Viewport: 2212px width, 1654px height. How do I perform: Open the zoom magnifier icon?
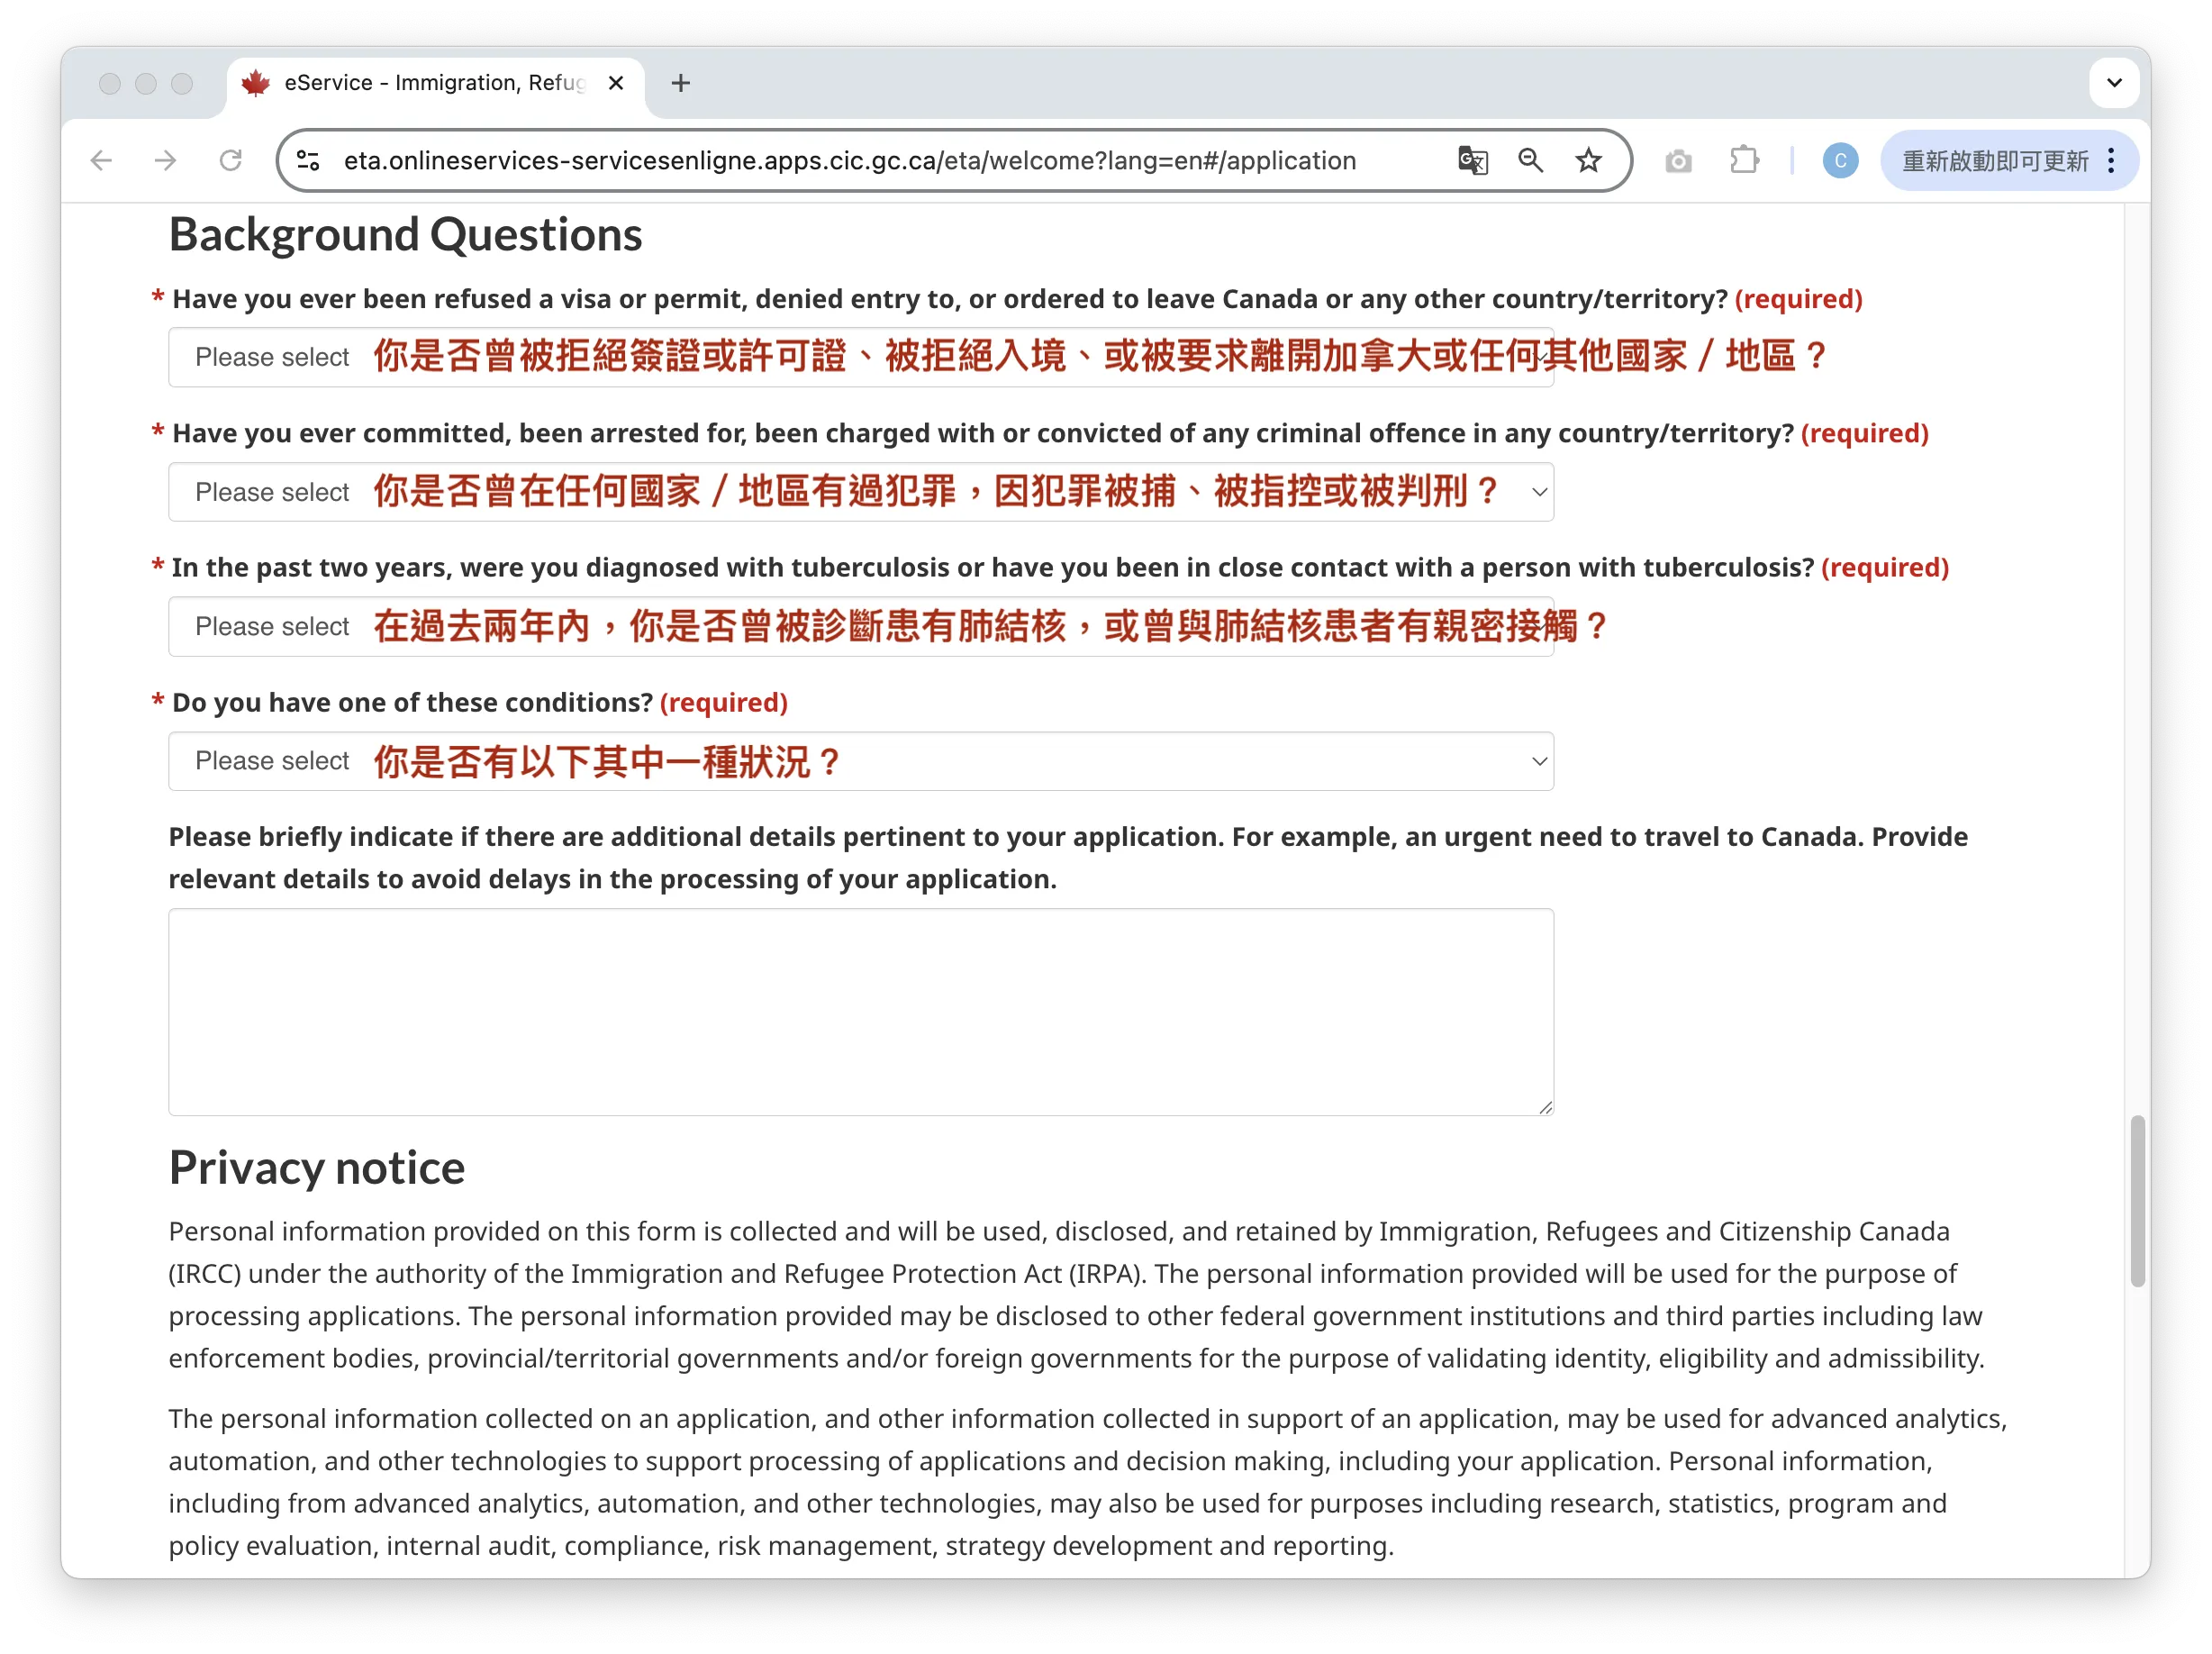click(x=1530, y=161)
